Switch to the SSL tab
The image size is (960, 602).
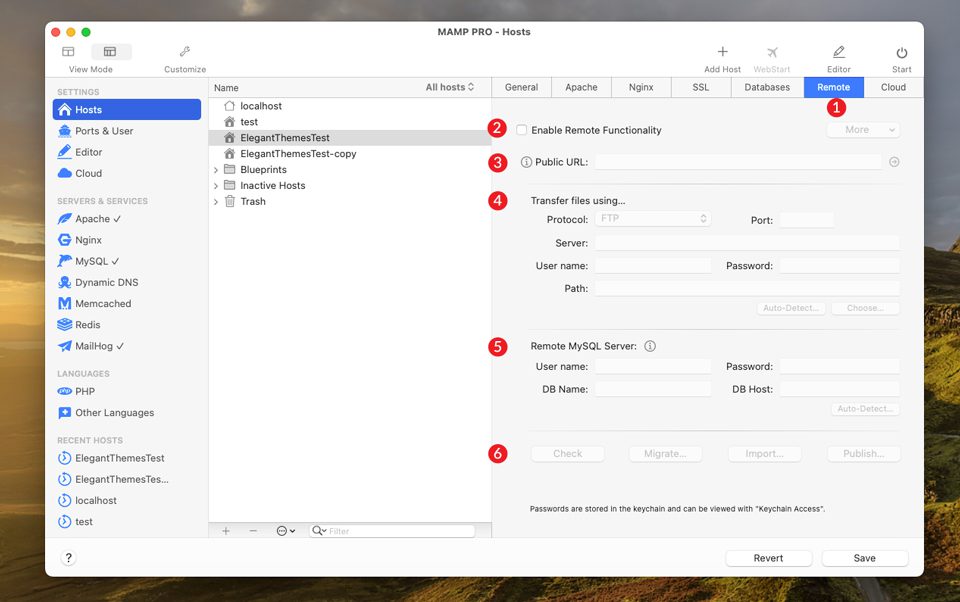point(700,87)
